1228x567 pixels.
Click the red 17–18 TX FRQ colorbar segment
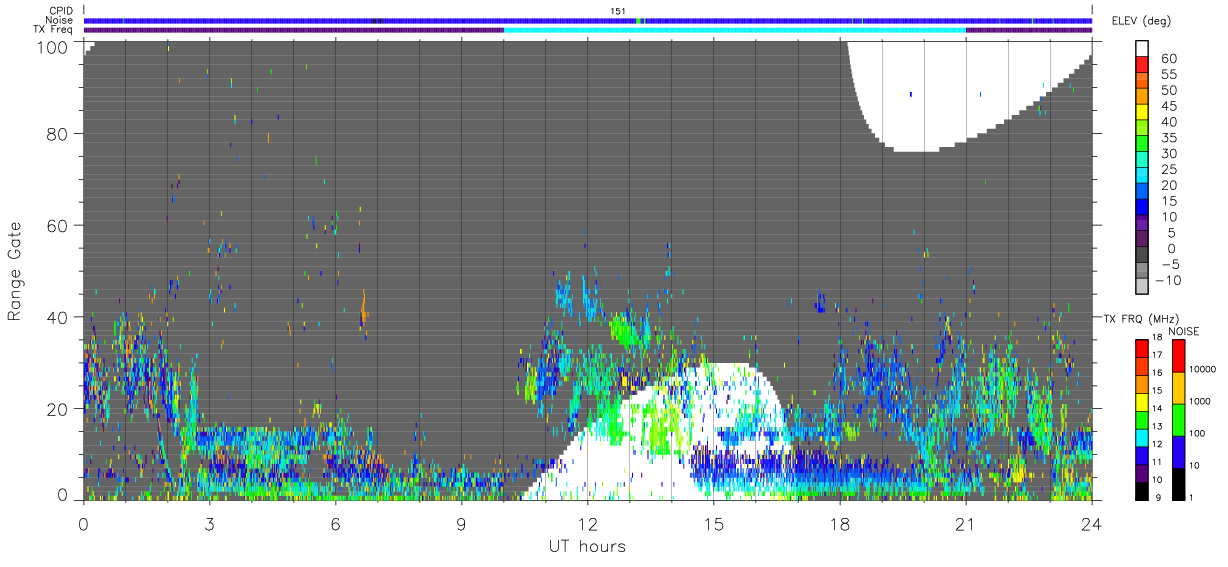pos(1142,348)
